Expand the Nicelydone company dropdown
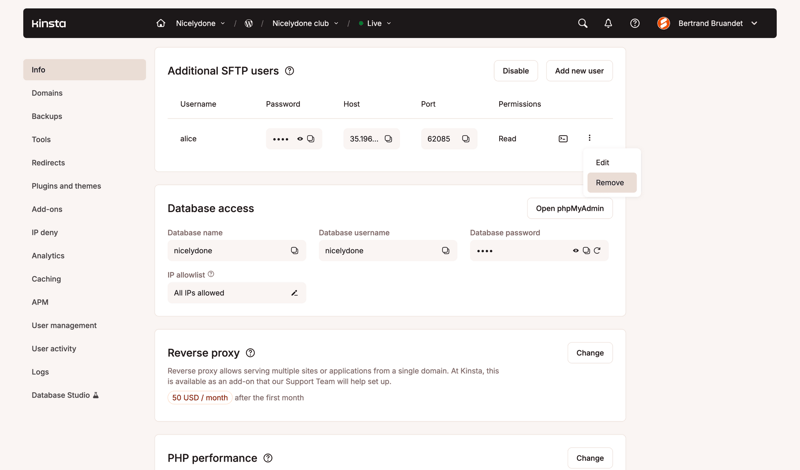The height and width of the screenshot is (470, 800). pos(201,23)
